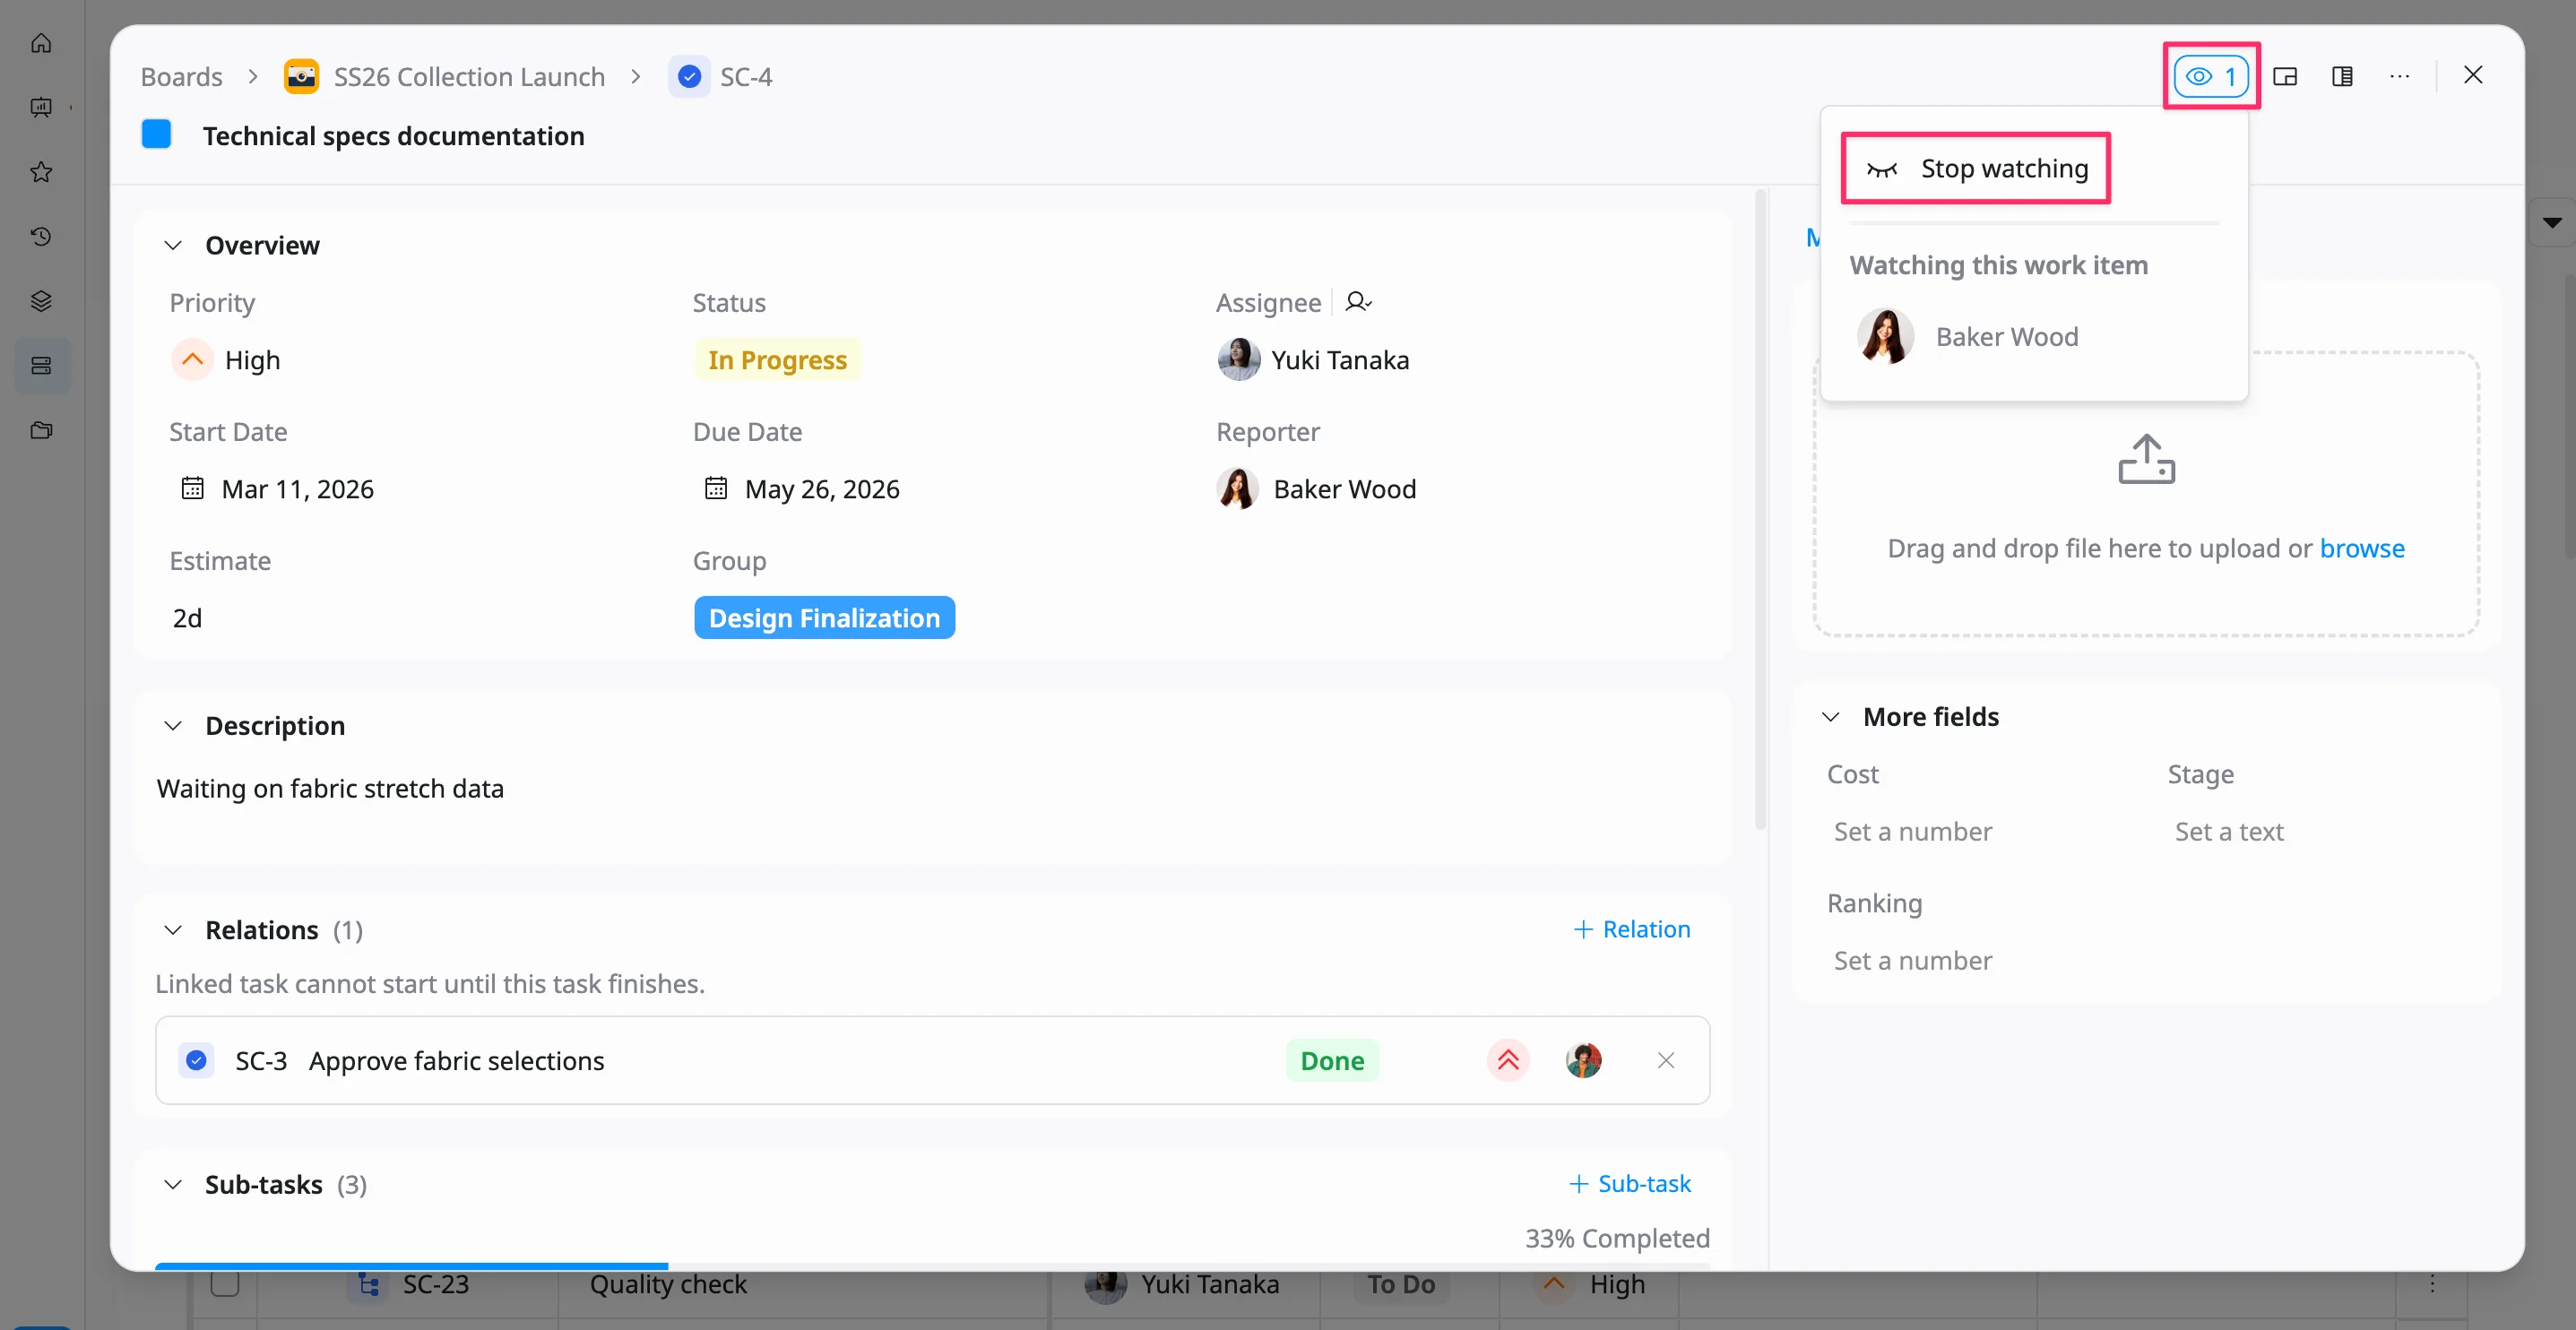Click the SC-4 breadcrumb item
2576x1330 pixels.
click(x=746, y=77)
